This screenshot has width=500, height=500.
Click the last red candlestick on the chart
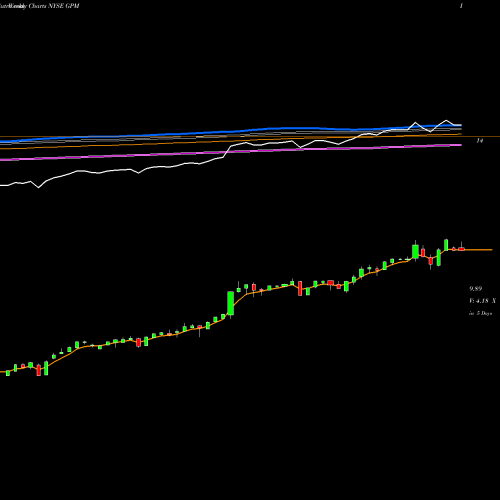point(461,249)
